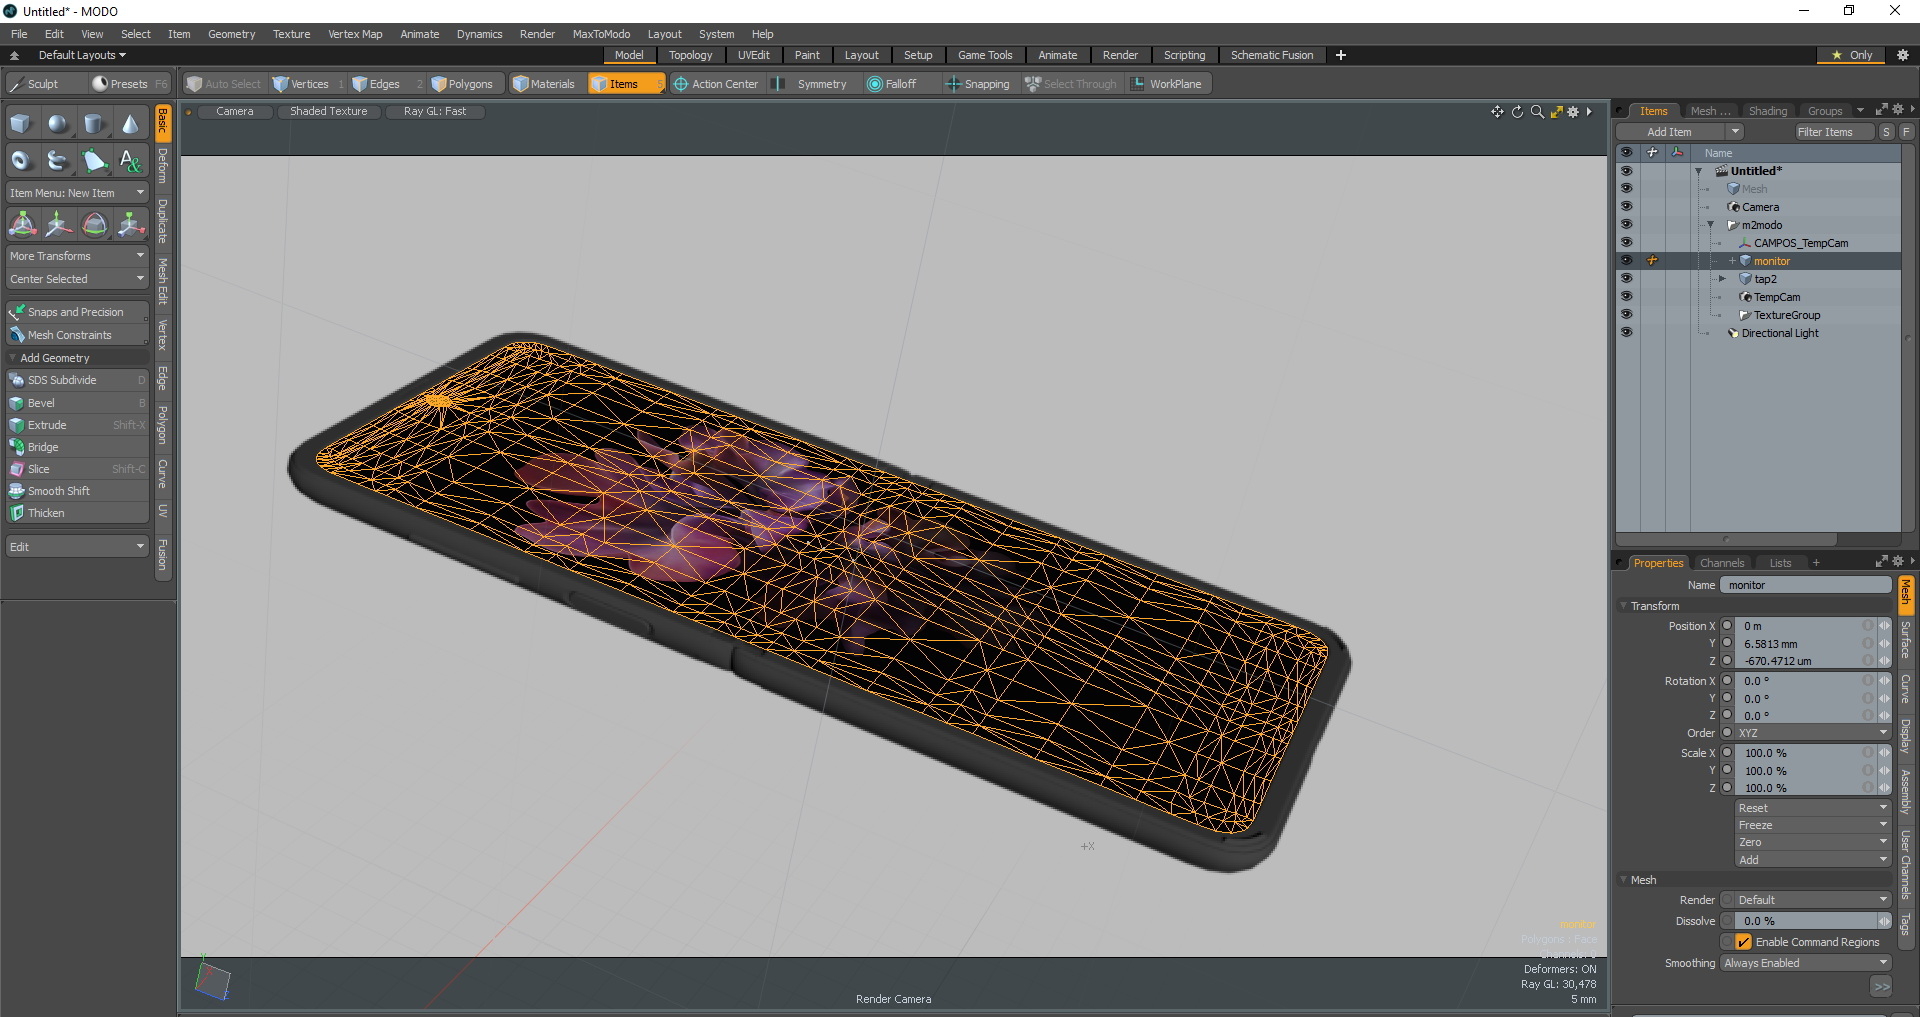
Task: Open the Rotation Order XYZ dropdown
Action: point(1812,733)
